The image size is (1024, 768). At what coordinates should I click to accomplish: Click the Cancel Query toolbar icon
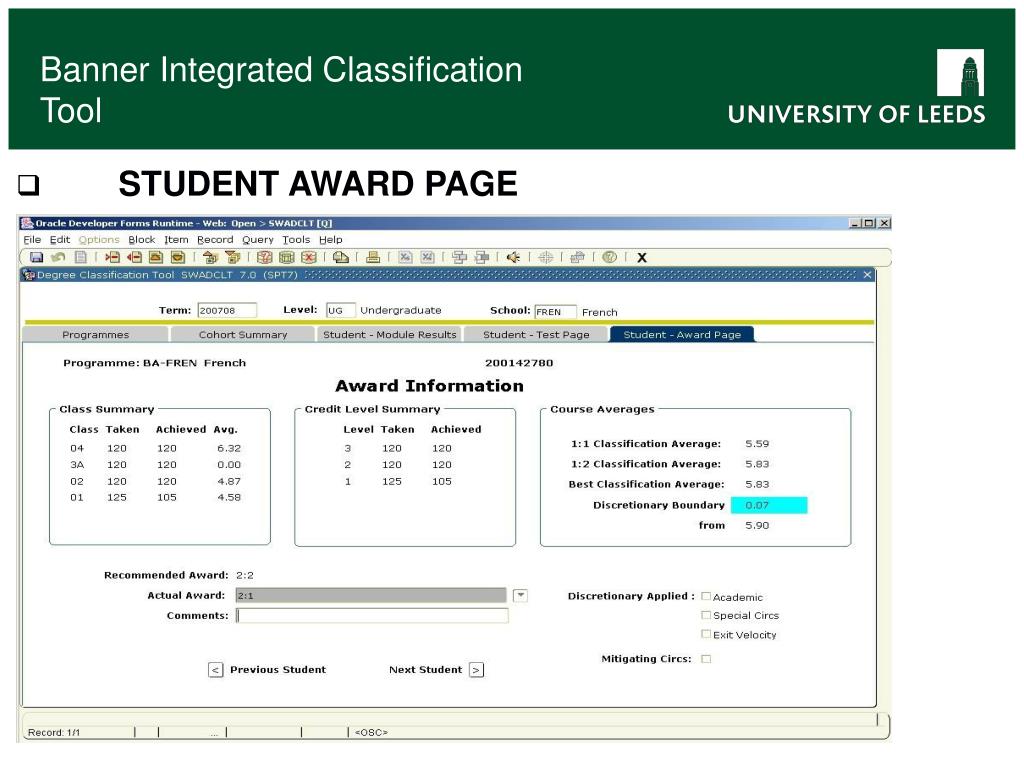[308, 257]
